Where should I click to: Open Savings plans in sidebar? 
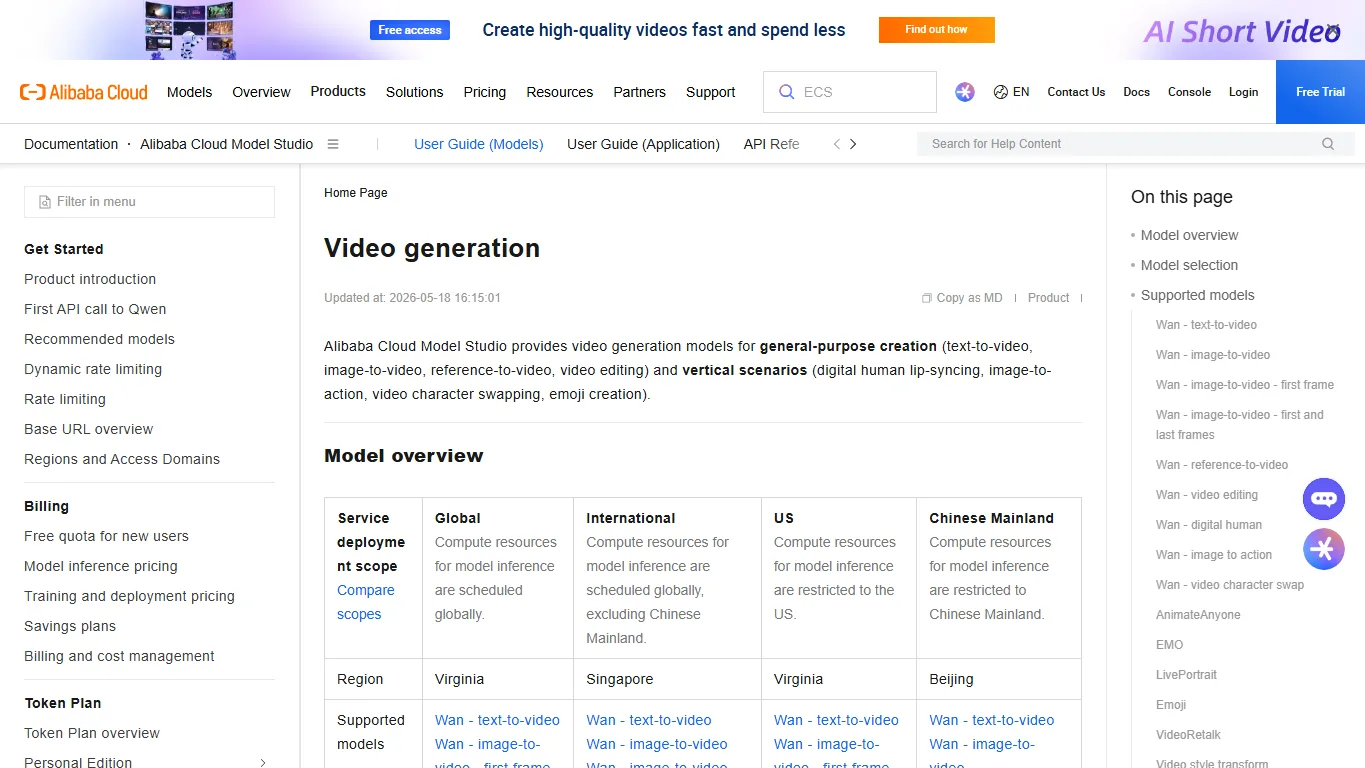[x=70, y=626]
